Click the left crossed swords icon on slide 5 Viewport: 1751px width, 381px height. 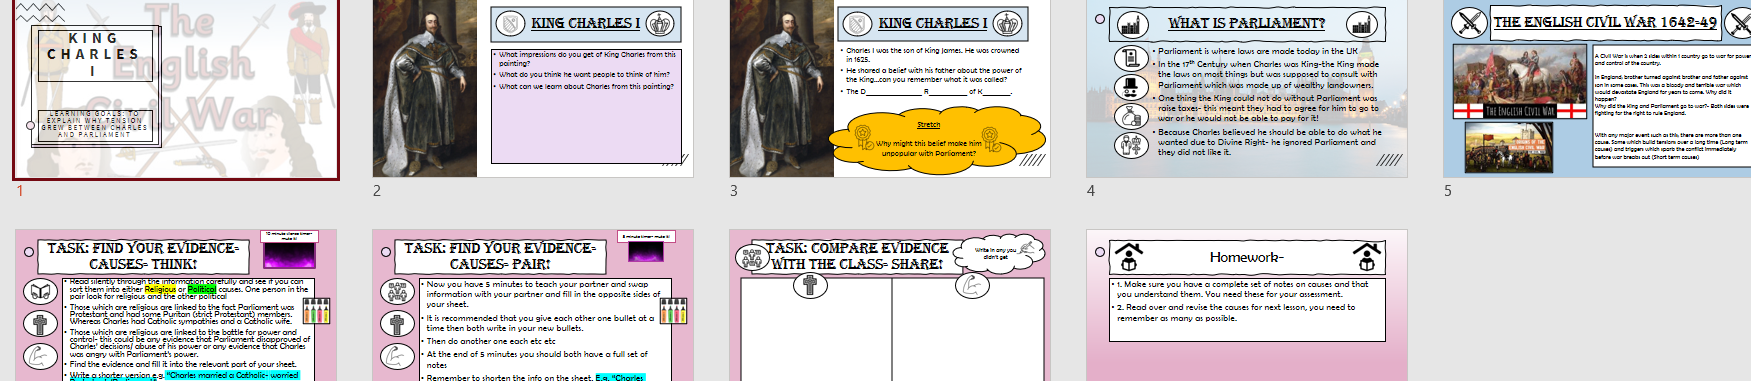click(1469, 22)
